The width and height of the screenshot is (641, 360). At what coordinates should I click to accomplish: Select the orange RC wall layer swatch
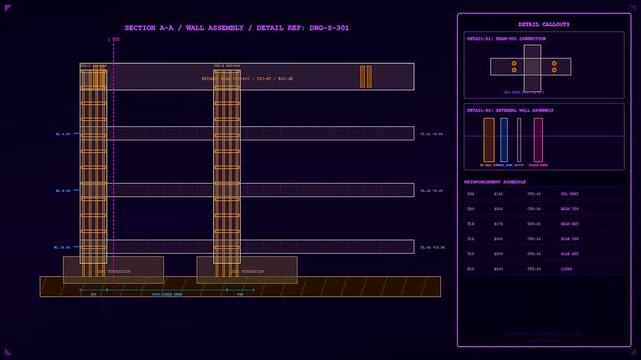coord(489,140)
